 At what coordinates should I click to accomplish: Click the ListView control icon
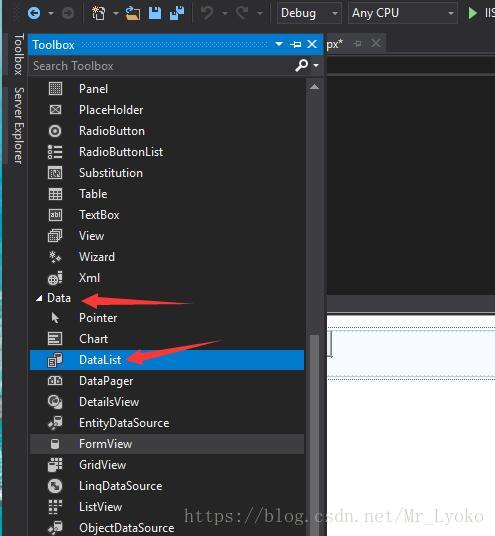pos(55,507)
